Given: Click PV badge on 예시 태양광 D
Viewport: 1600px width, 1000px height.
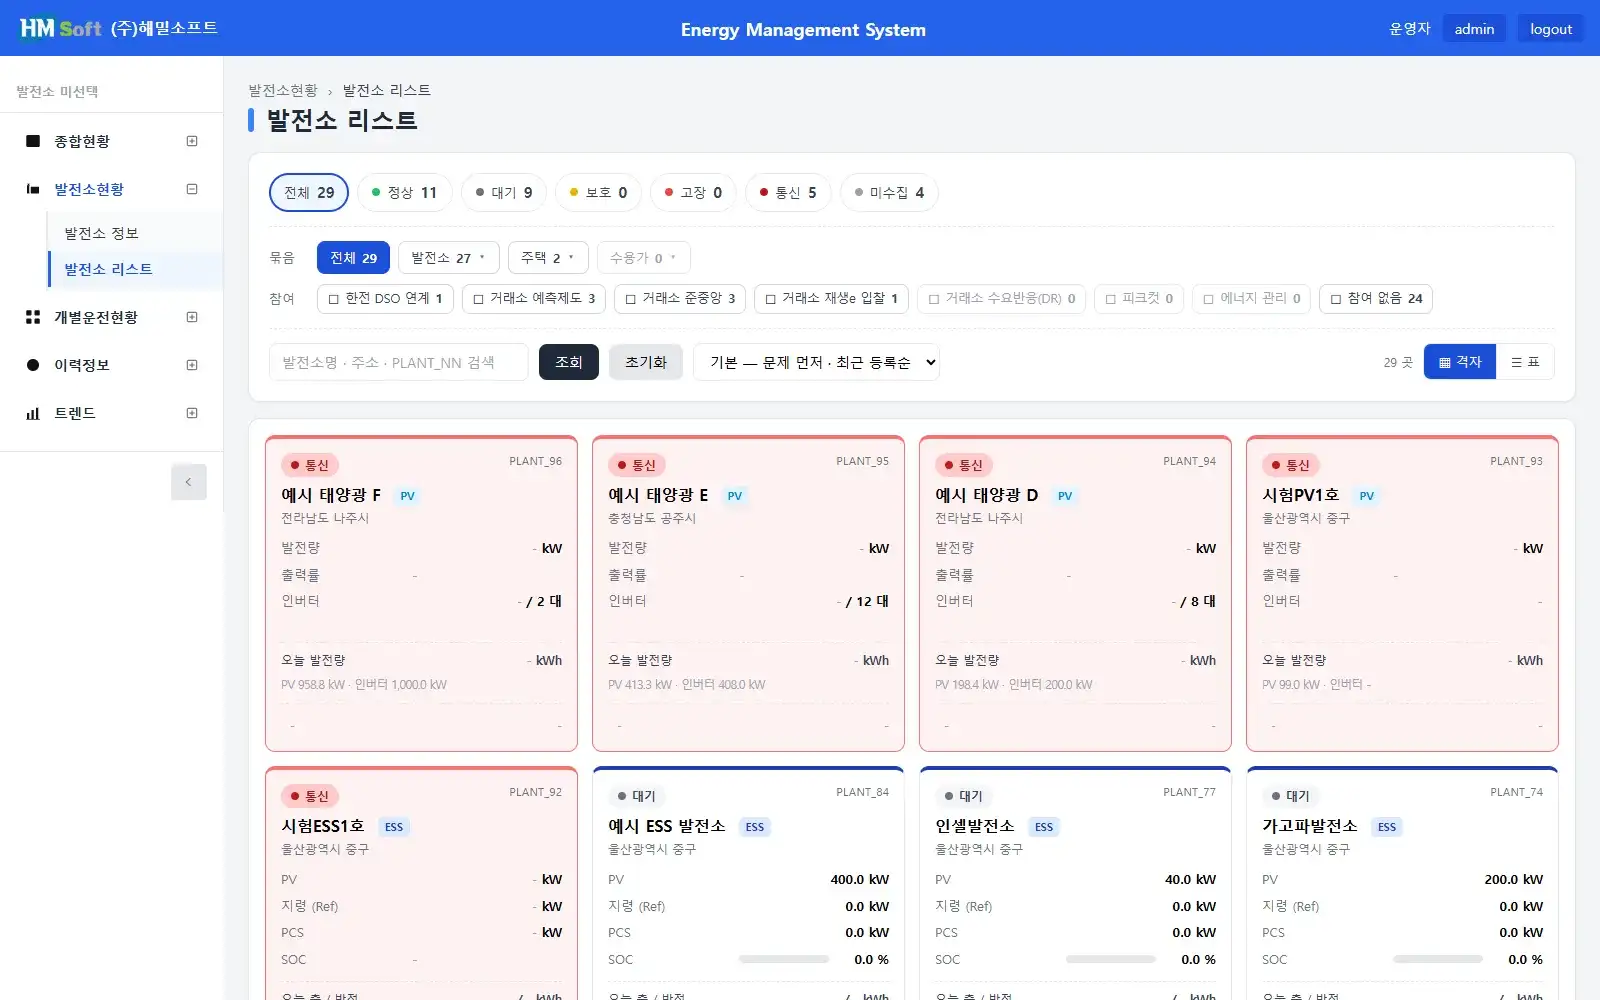Looking at the screenshot, I should 1065,496.
